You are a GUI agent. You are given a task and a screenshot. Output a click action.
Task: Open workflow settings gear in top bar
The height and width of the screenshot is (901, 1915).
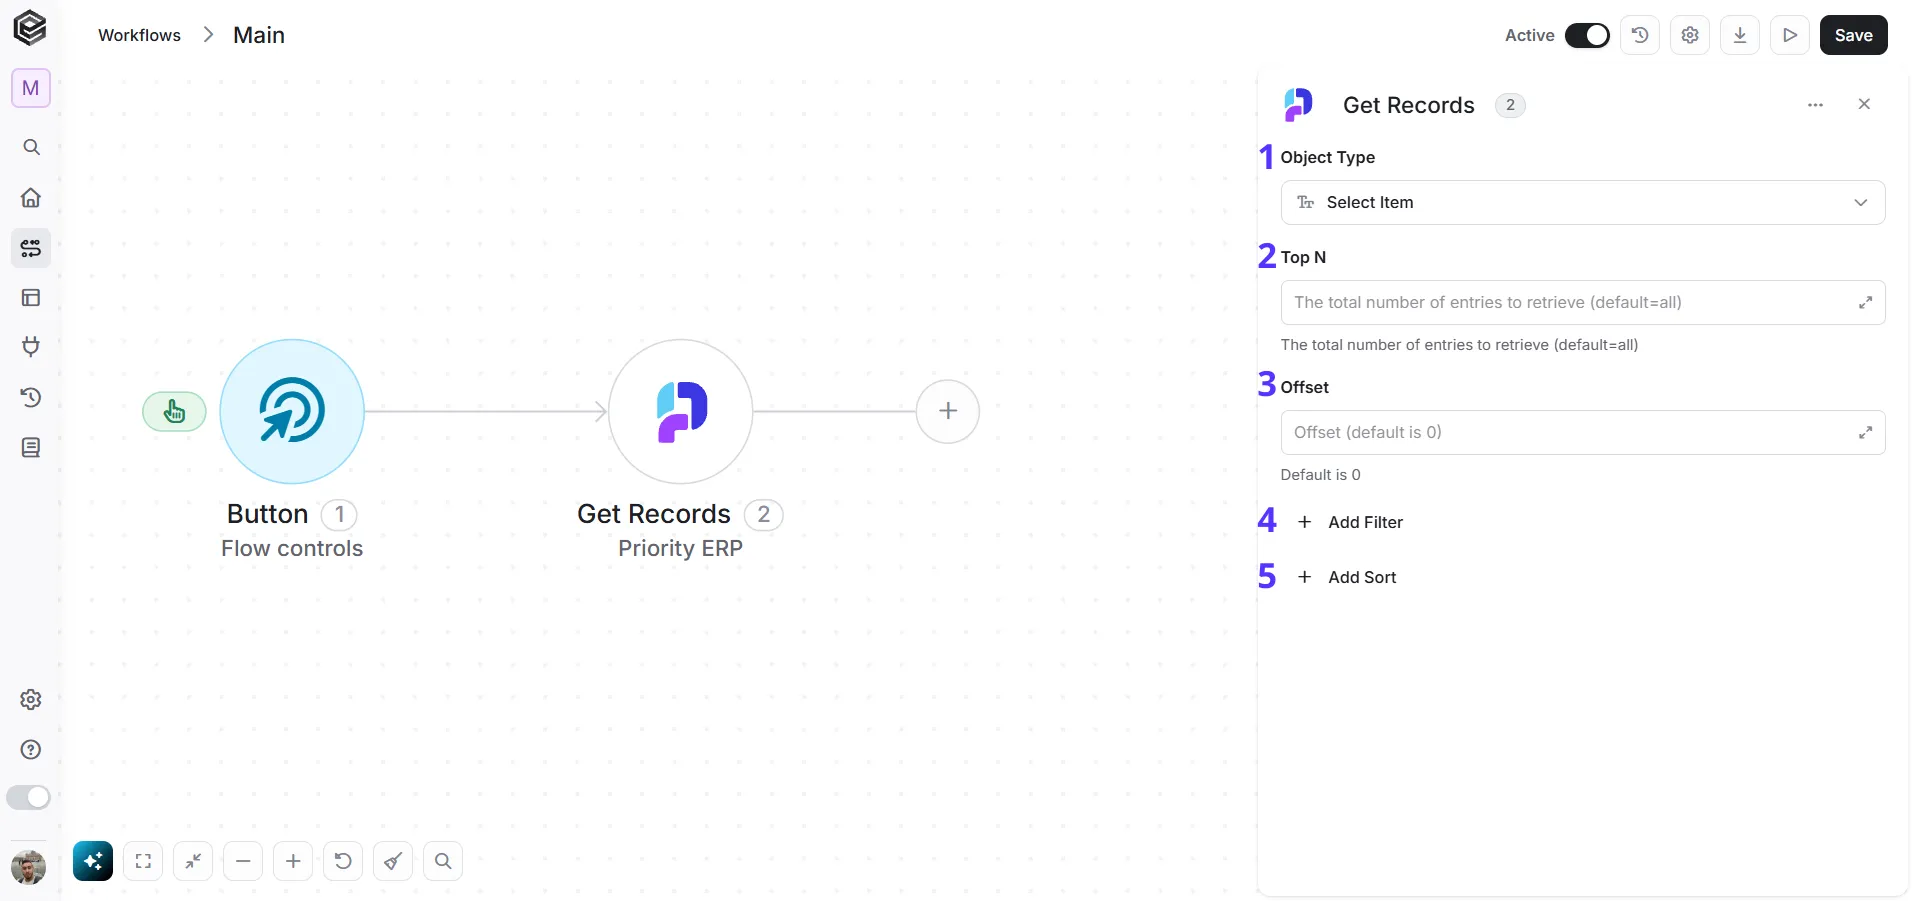[x=1690, y=35]
